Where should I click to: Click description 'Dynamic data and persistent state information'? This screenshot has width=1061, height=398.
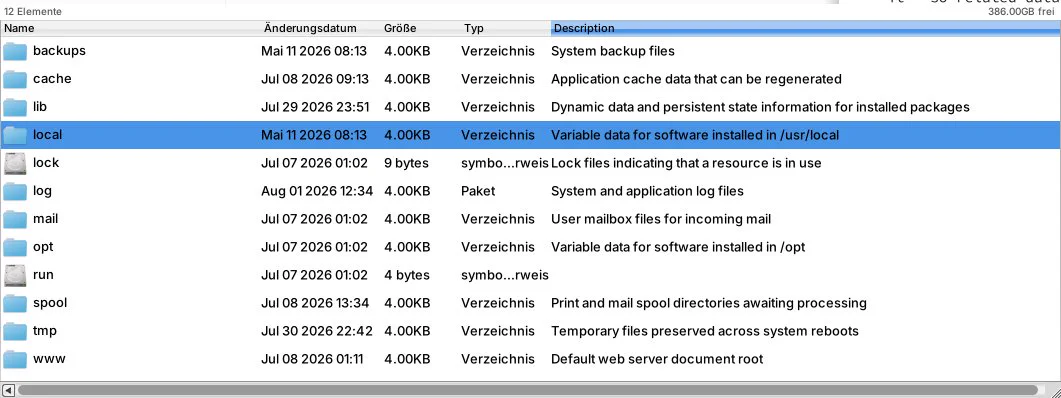[x=760, y=107]
